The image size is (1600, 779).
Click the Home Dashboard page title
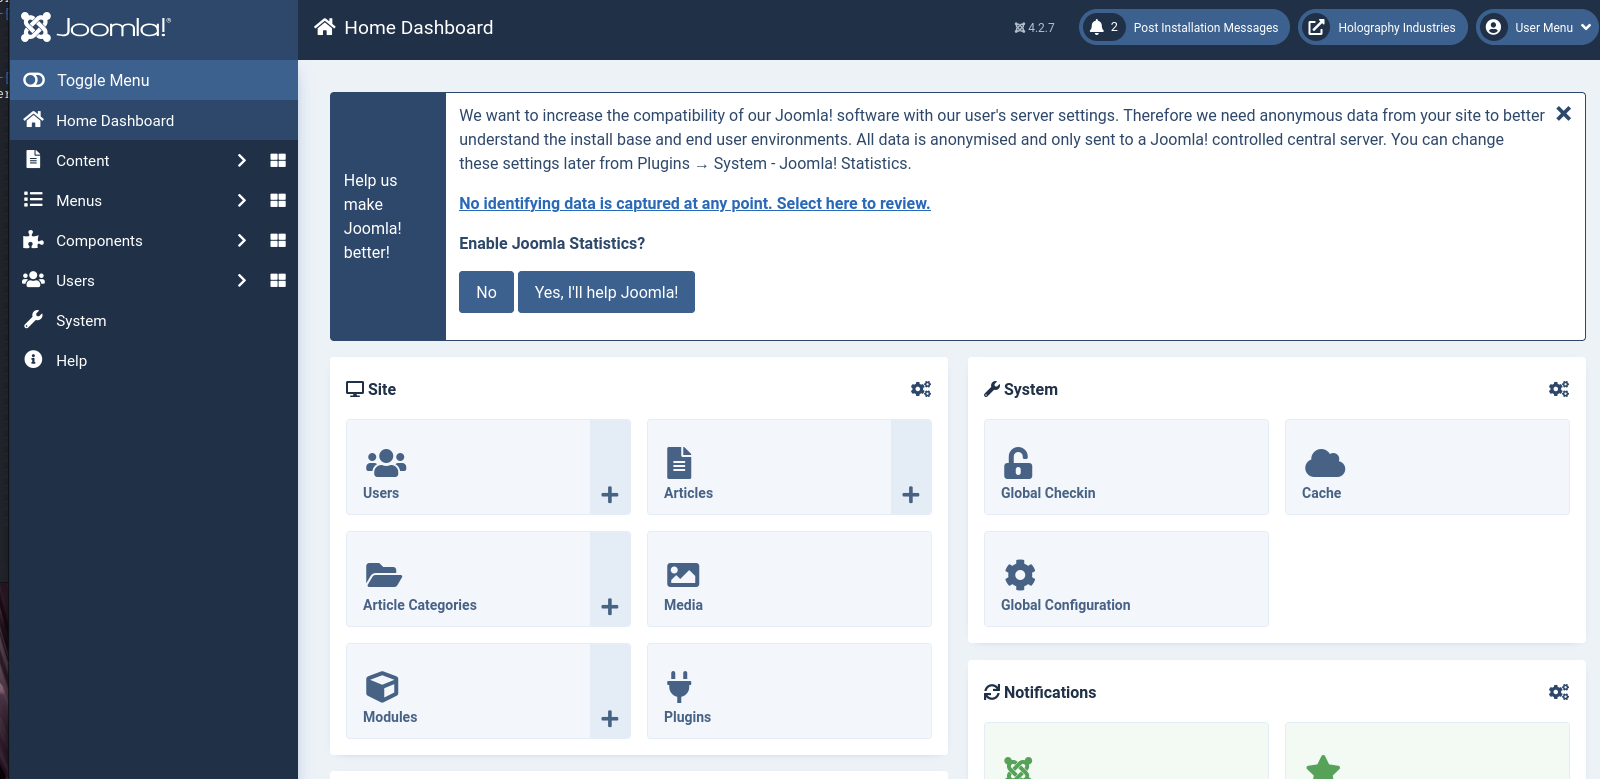click(418, 27)
